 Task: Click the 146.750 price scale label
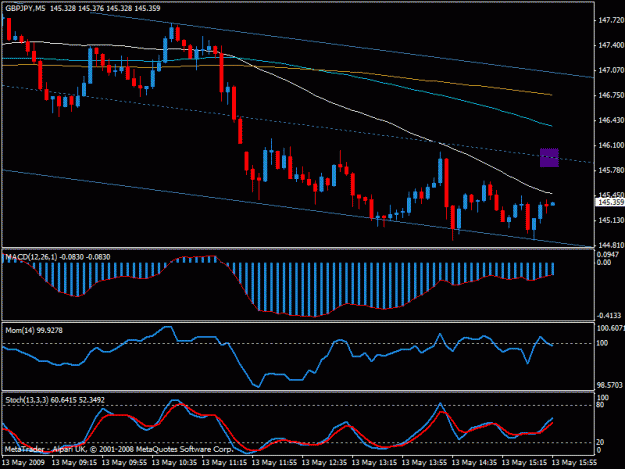pyautogui.click(x=611, y=95)
